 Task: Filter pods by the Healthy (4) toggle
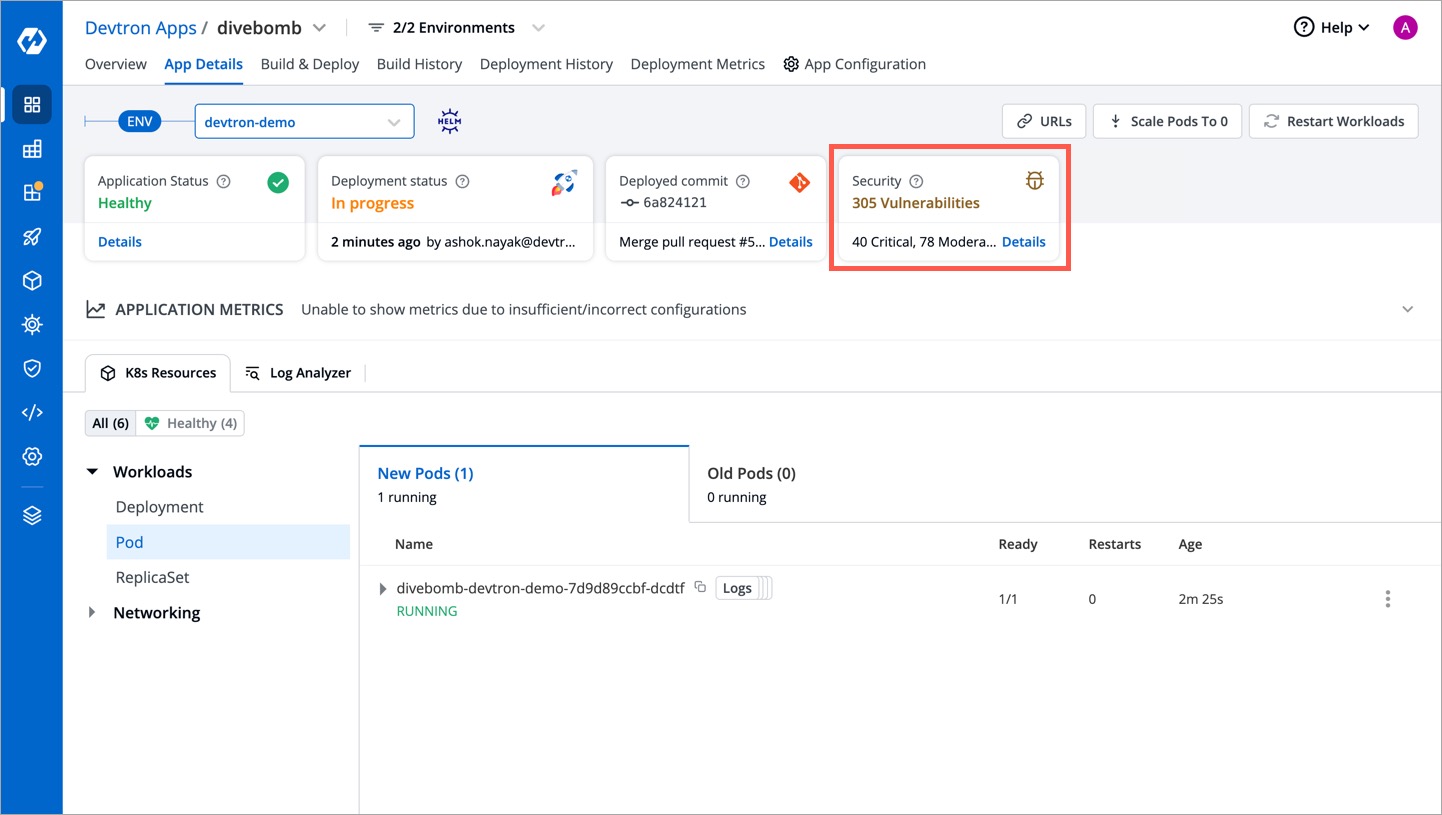click(x=190, y=423)
